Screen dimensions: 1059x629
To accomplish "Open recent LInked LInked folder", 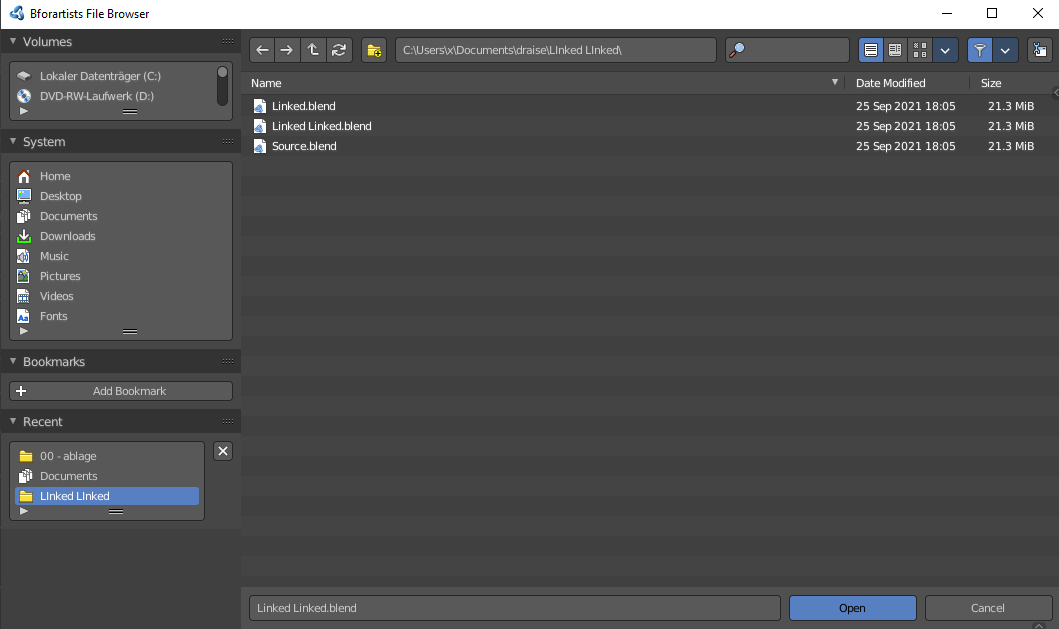I will coord(107,496).
